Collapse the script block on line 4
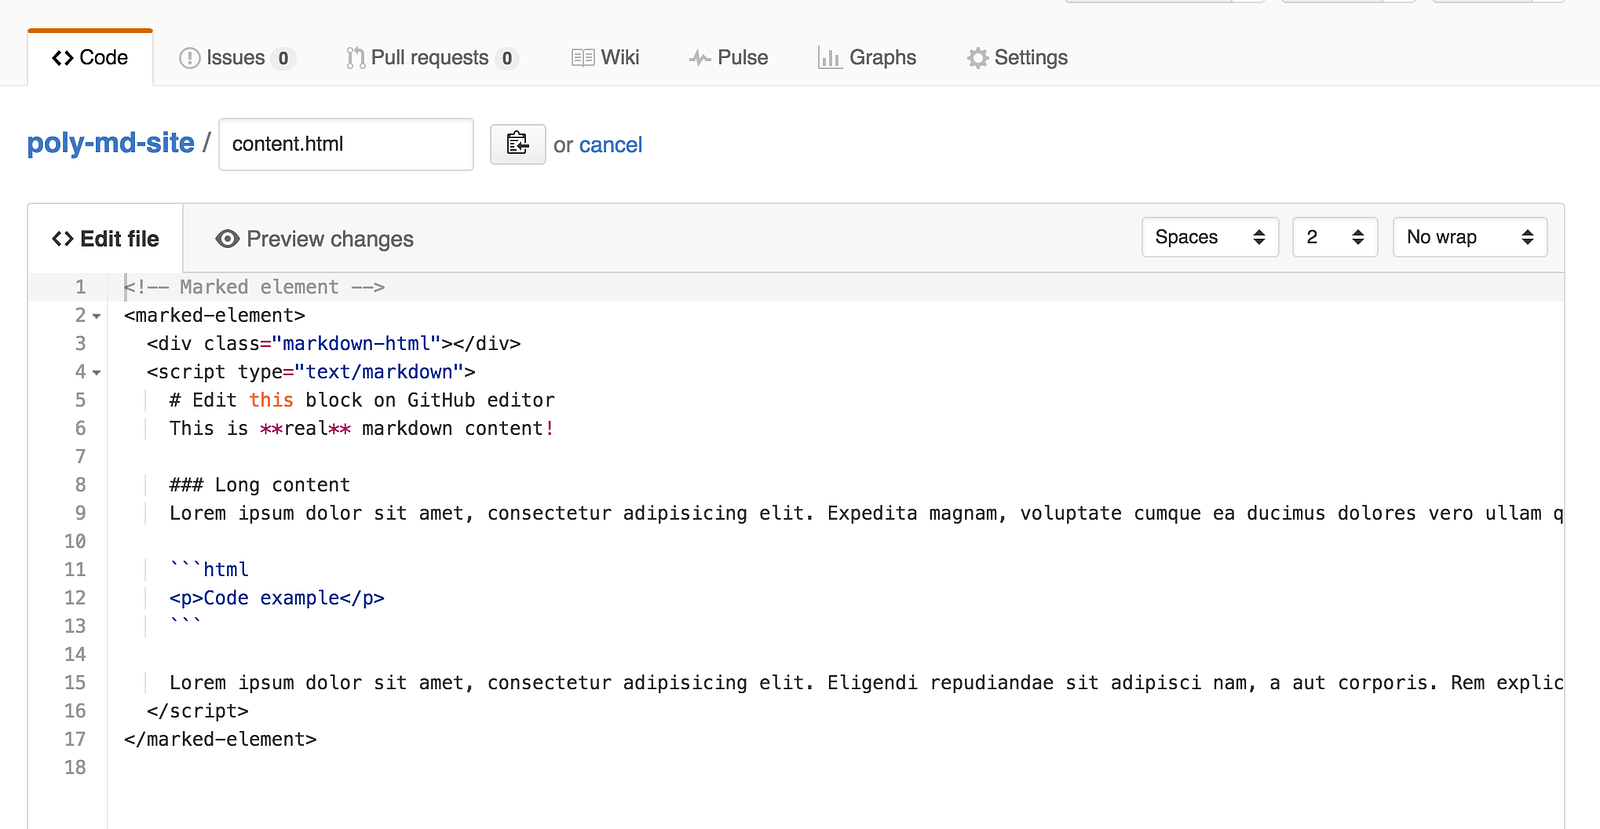The height and width of the screenshot is (829, 1600). click(97, 373)
